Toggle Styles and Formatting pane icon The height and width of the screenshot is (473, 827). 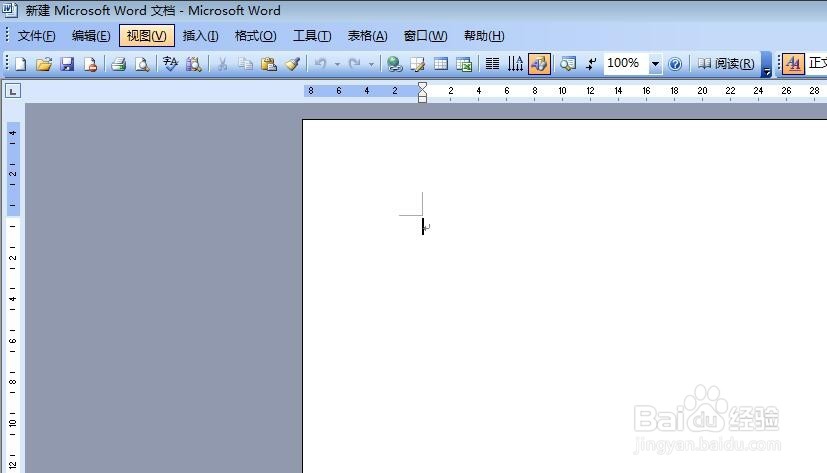(793, 64)
